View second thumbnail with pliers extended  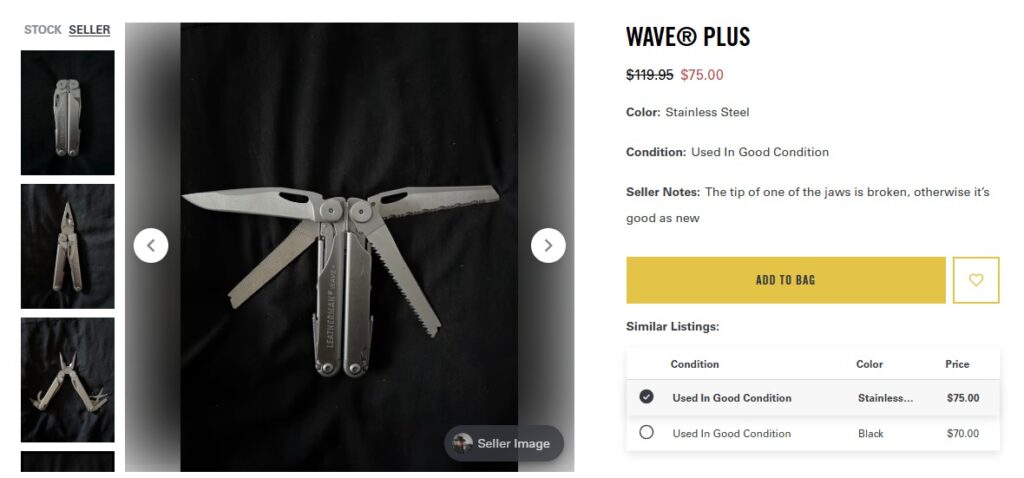[68, 246]
